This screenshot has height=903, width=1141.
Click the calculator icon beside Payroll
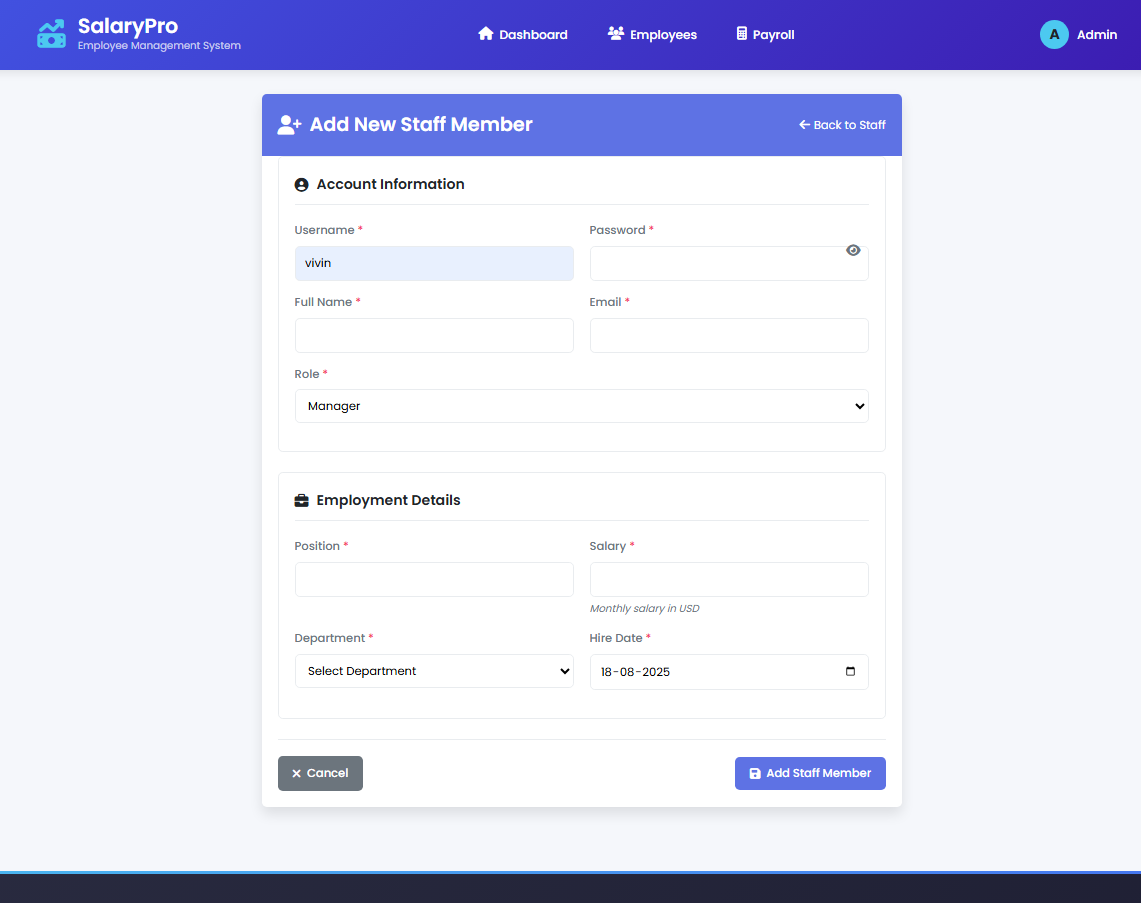[741, 34]
